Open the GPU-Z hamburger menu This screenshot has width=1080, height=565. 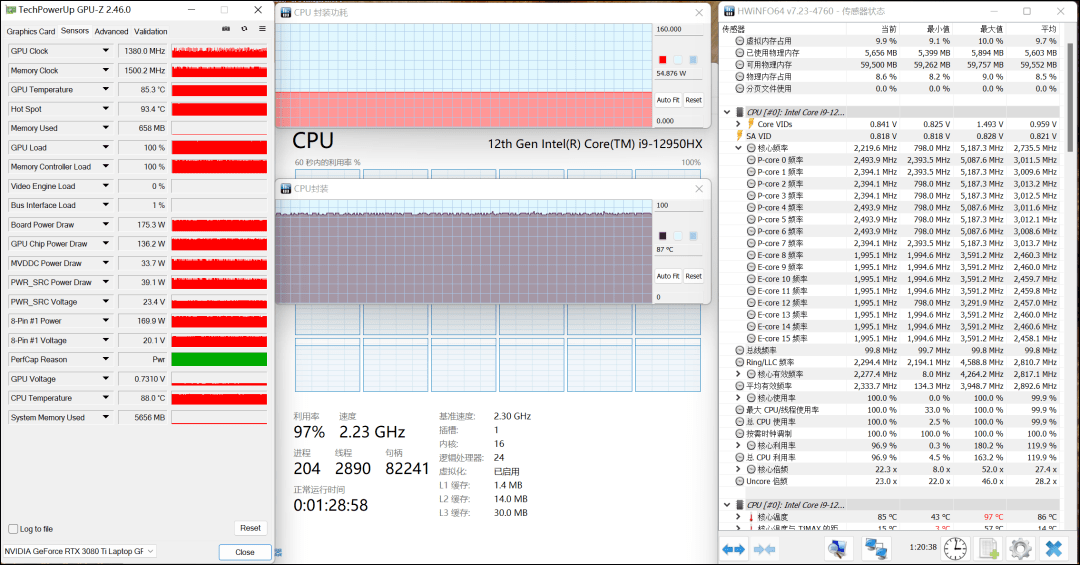(262, 30)
